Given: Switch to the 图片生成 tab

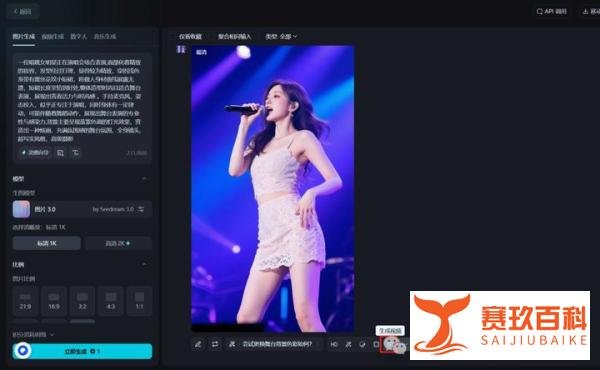Looking at the screenshot, I should tap(24, 37).
